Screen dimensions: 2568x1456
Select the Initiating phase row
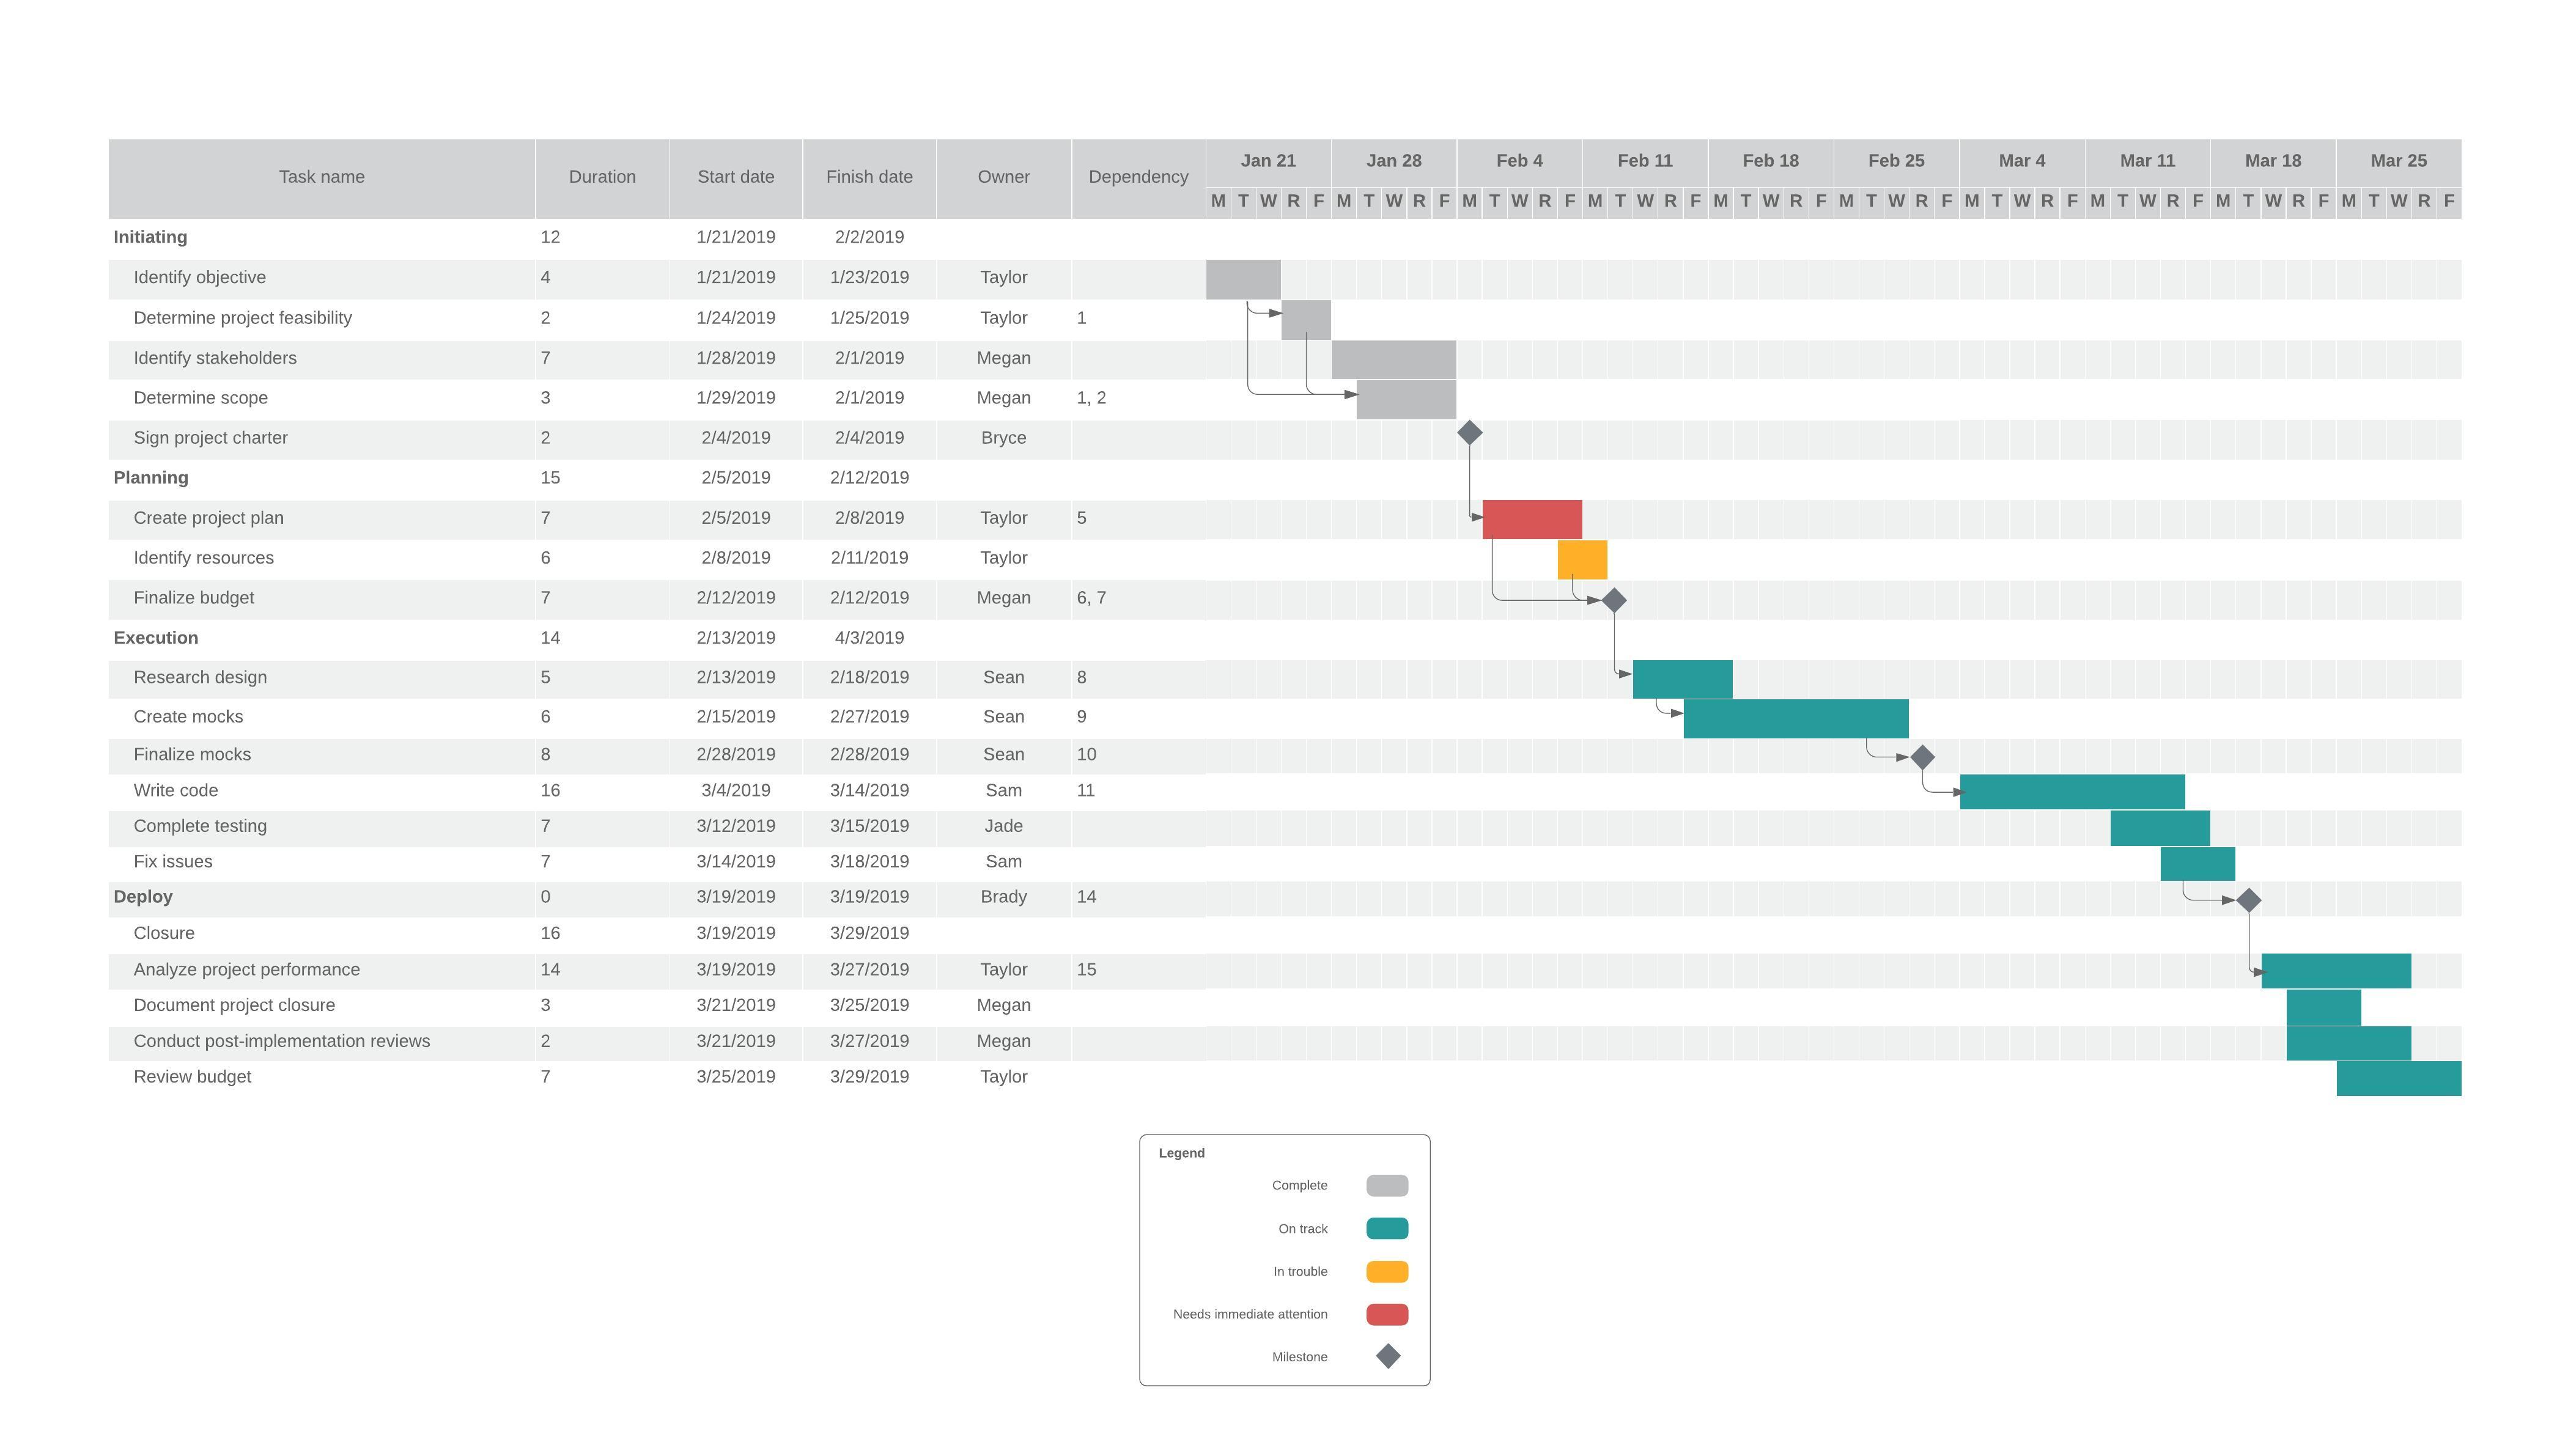tap(150, 237)
